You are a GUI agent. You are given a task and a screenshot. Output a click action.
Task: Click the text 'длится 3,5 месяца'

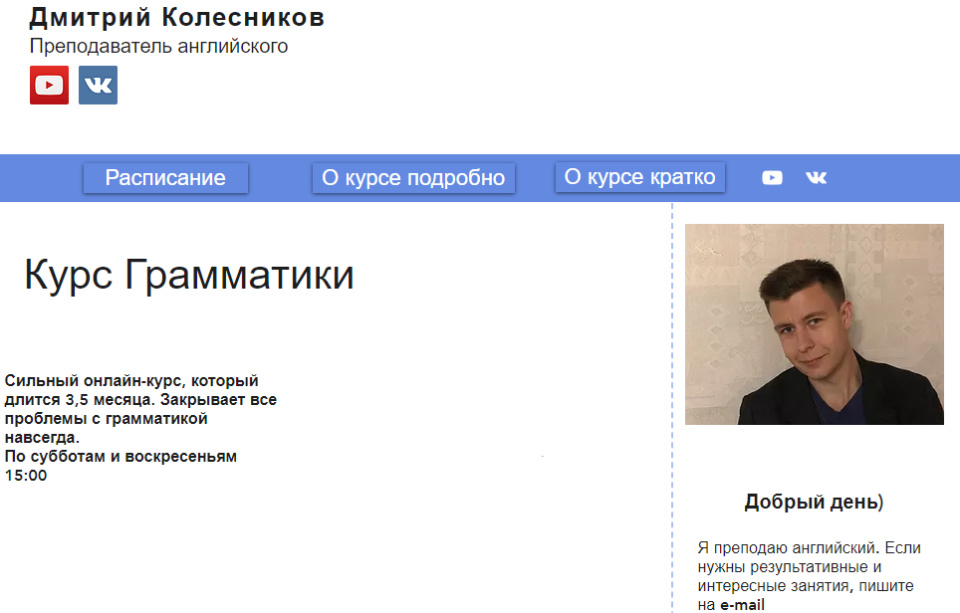tap(80, 400)
